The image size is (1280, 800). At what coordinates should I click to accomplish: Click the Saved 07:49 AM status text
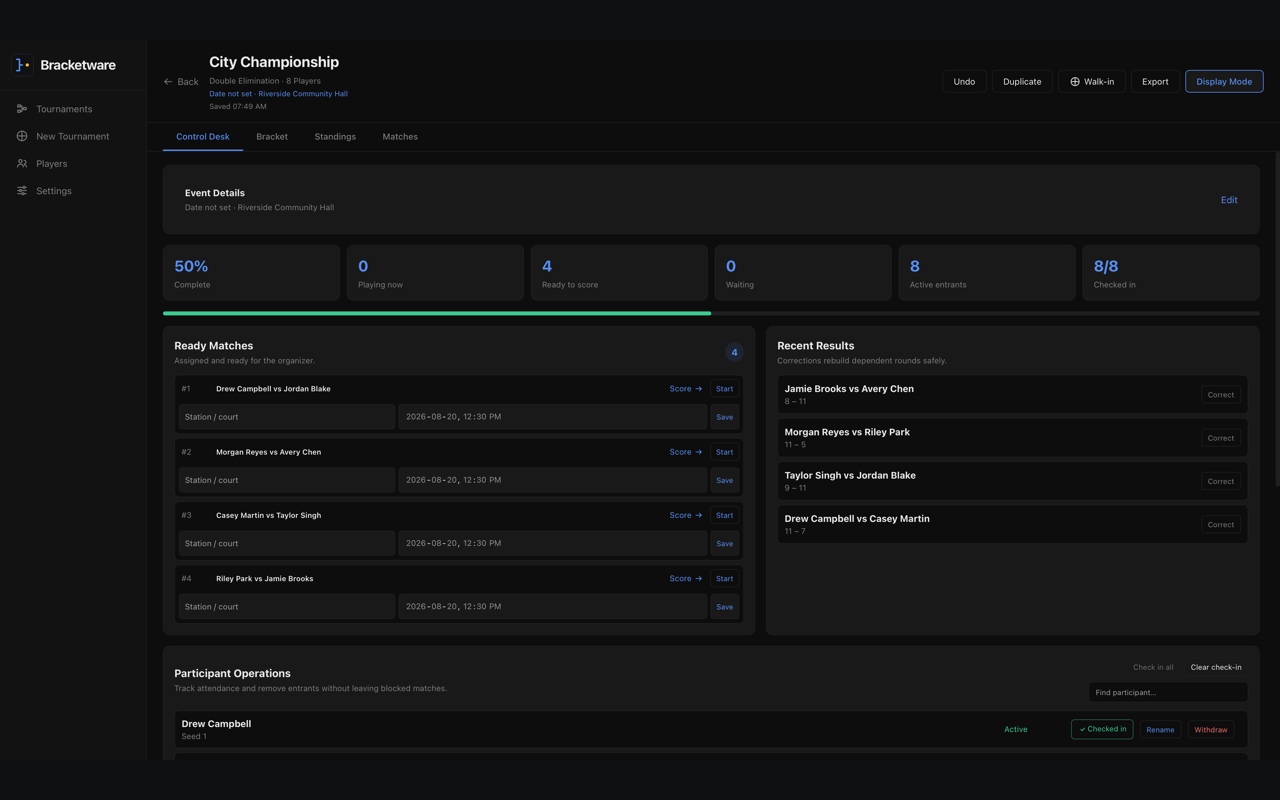tap(238, 106)
